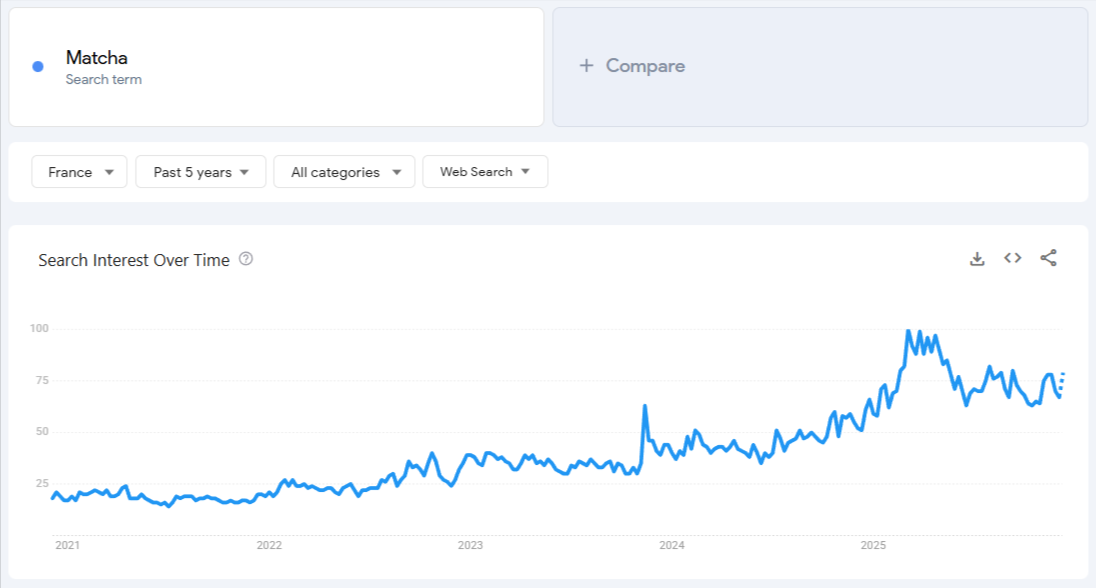Share the Matcha trends chart
The width and height of the screenshot is (1096, 588).
pyautogui.click(x=1048, y=257)
